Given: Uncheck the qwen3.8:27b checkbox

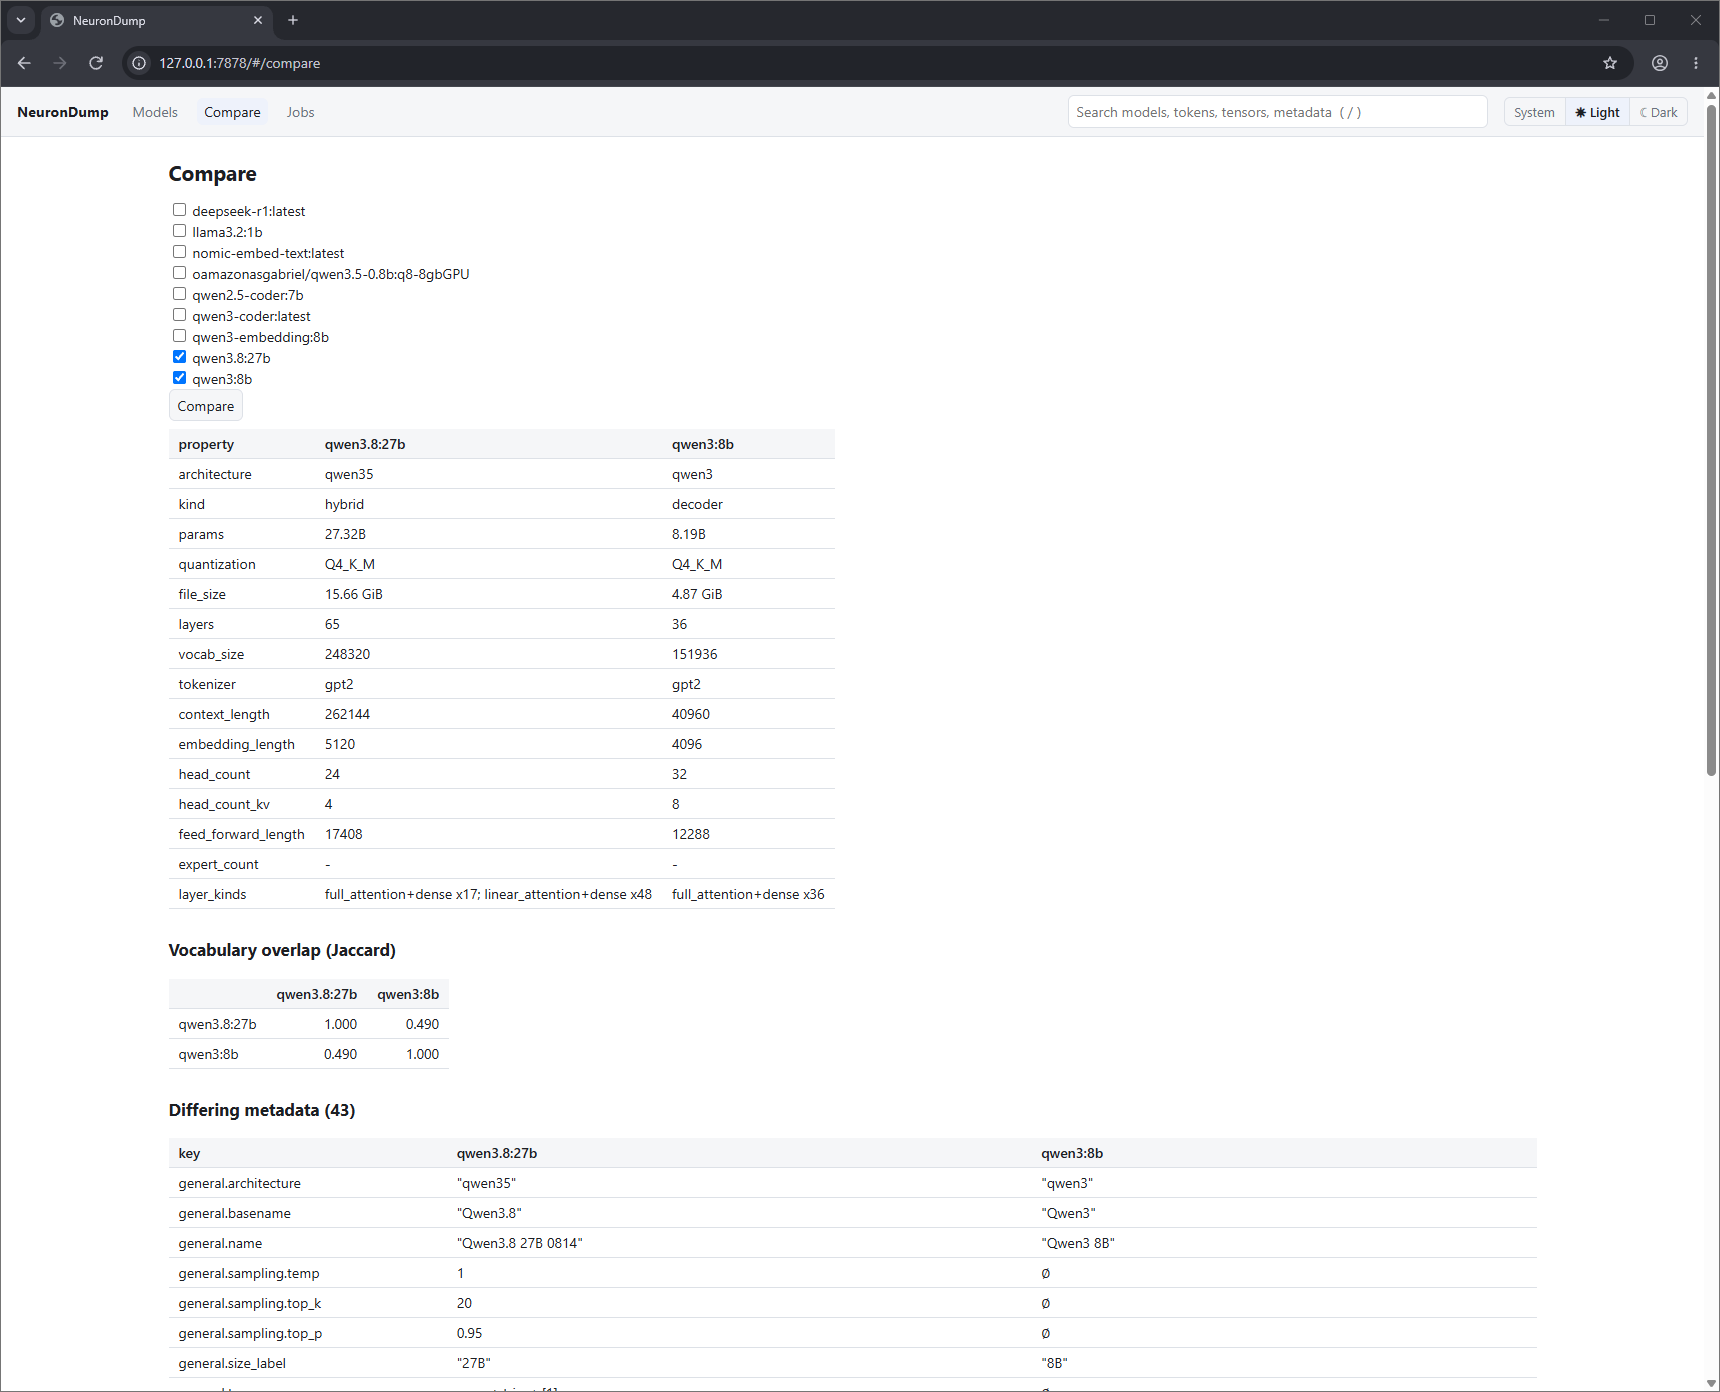Looking at the screenshot, I should tap(179, 357).
